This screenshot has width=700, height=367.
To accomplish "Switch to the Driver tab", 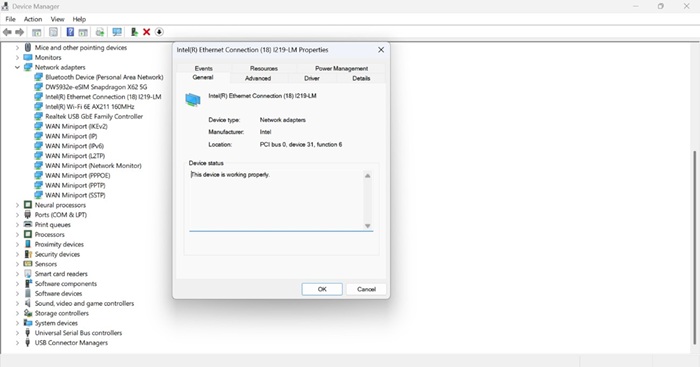I will pos(312,78).
